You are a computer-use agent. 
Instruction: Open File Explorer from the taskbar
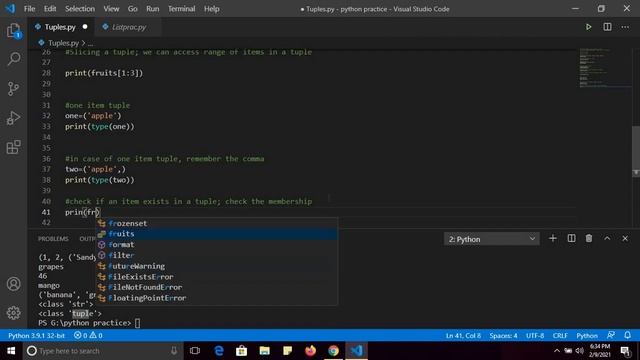pyautogui.click(x=264, y=351)
